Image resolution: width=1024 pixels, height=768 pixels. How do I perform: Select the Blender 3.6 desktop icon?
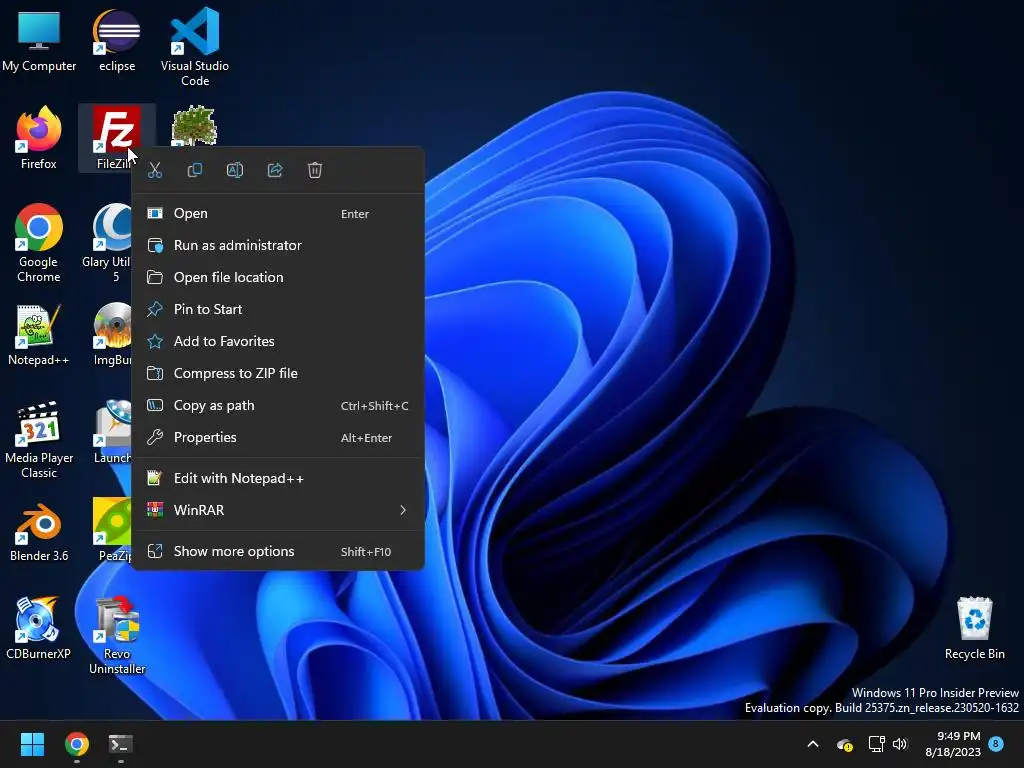39,530
